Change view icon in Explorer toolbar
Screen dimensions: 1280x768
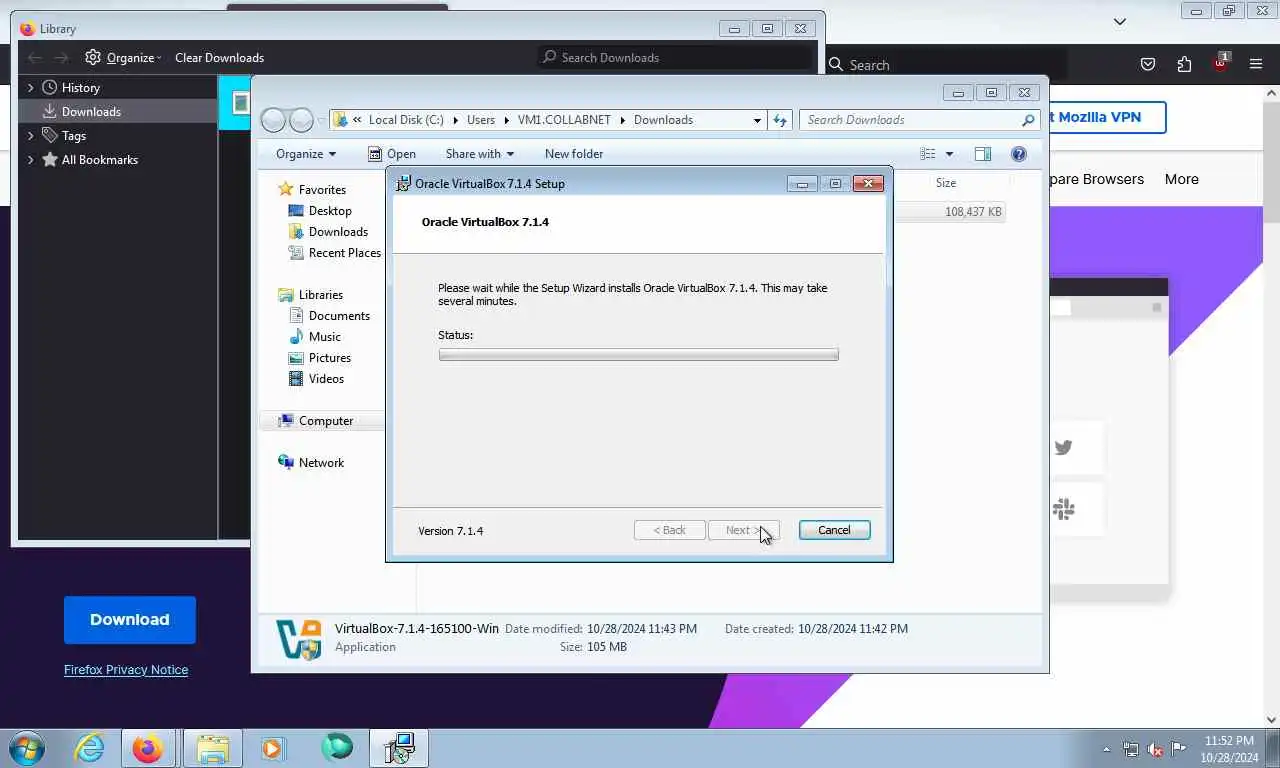[928, 154]
